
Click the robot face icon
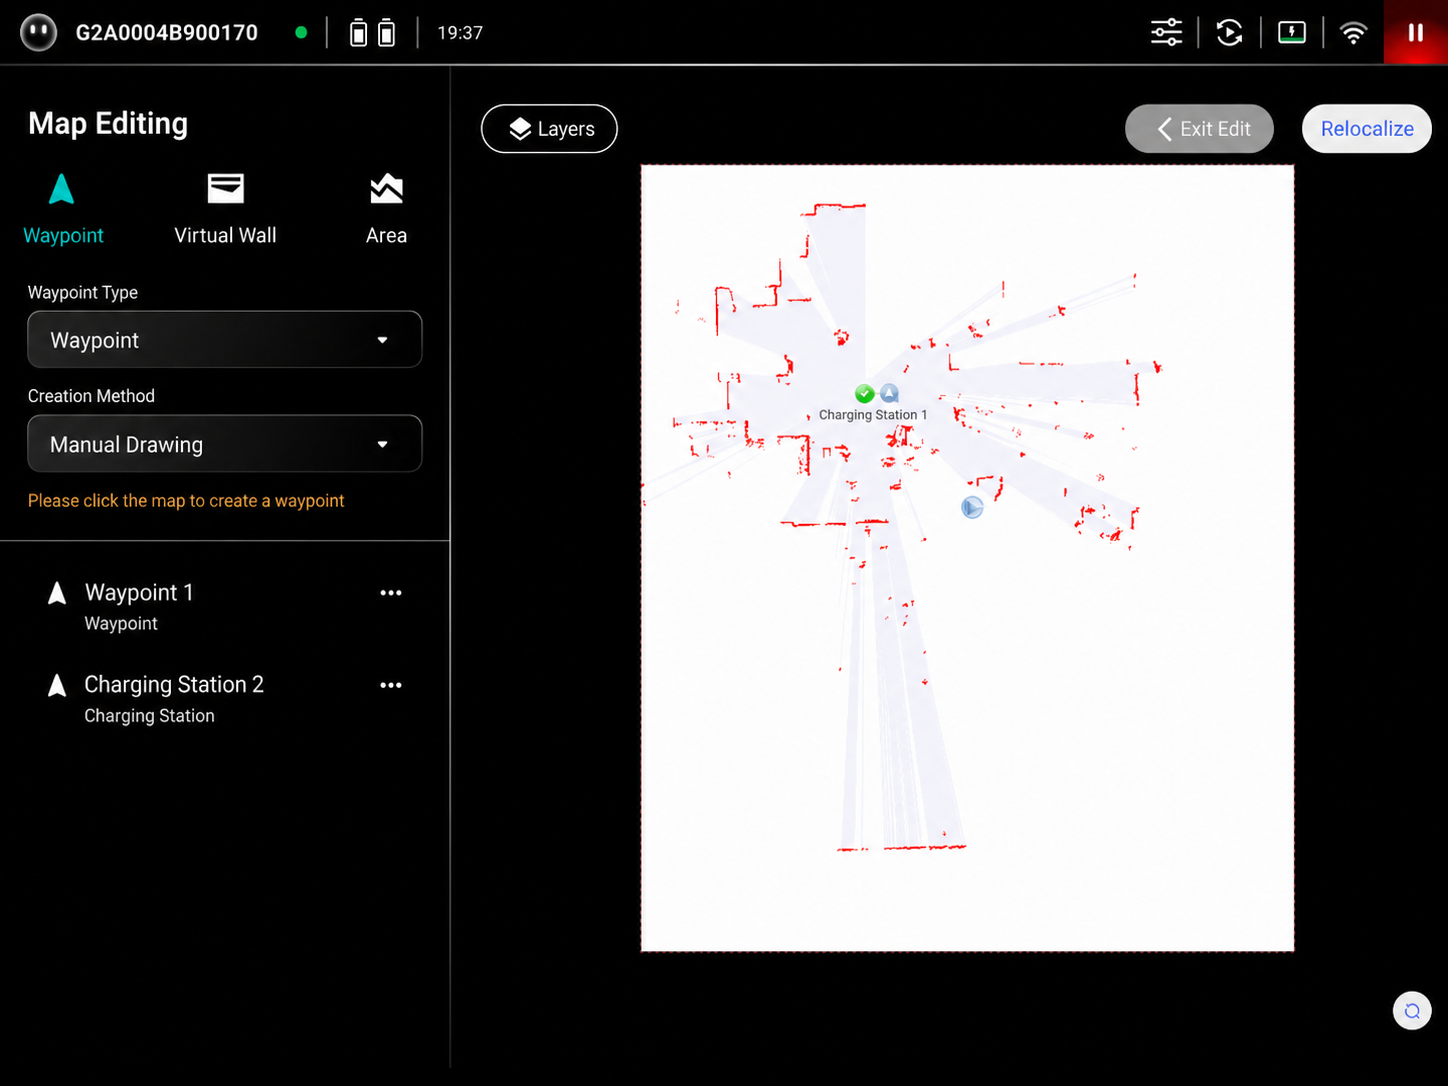[39, 32]
